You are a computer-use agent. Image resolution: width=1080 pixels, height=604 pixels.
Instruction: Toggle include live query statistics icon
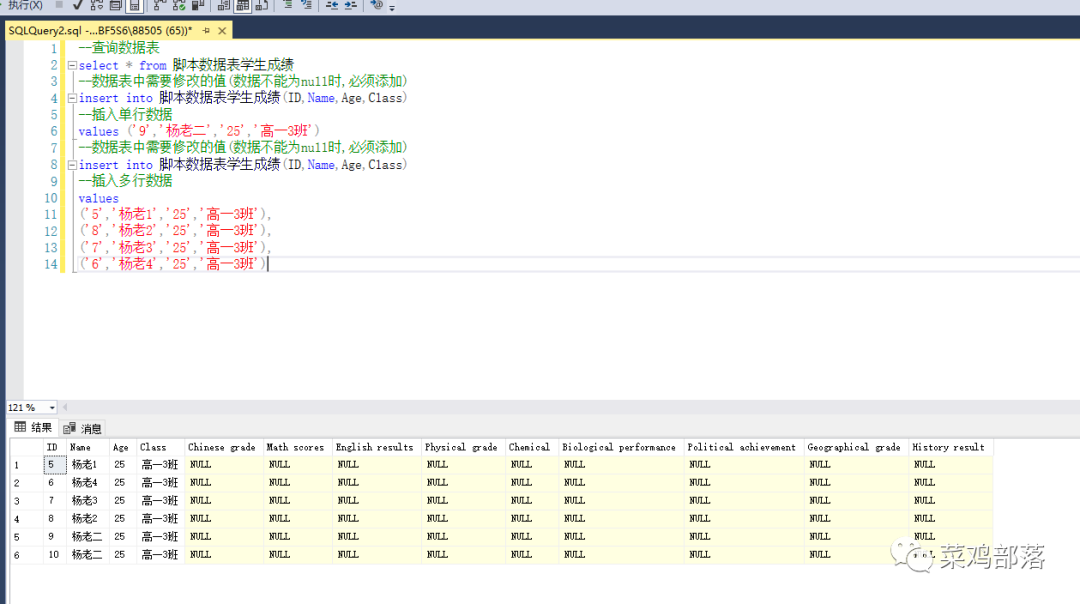(x=179, y=6)
